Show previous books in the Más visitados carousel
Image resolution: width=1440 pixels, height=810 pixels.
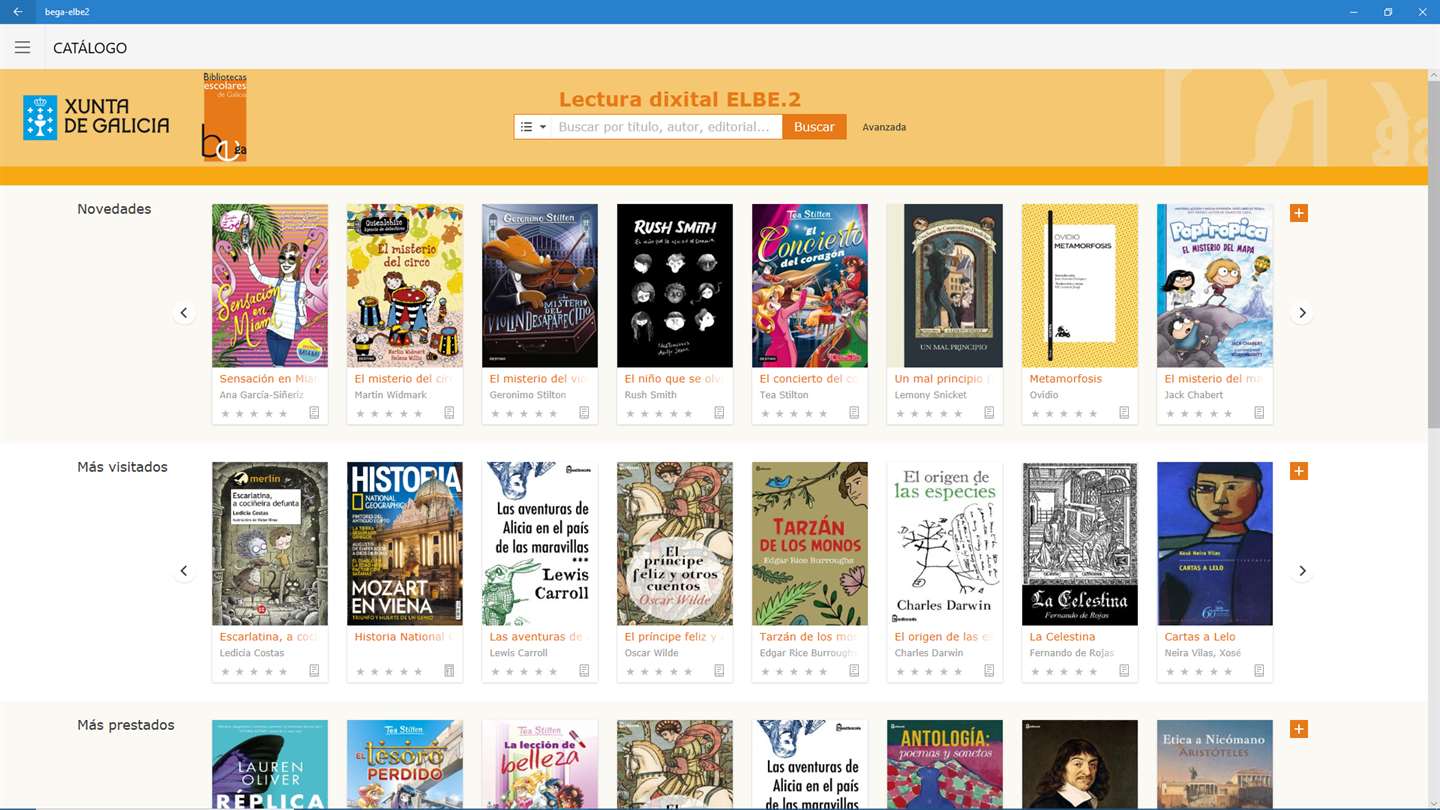(x=184, y=571)
